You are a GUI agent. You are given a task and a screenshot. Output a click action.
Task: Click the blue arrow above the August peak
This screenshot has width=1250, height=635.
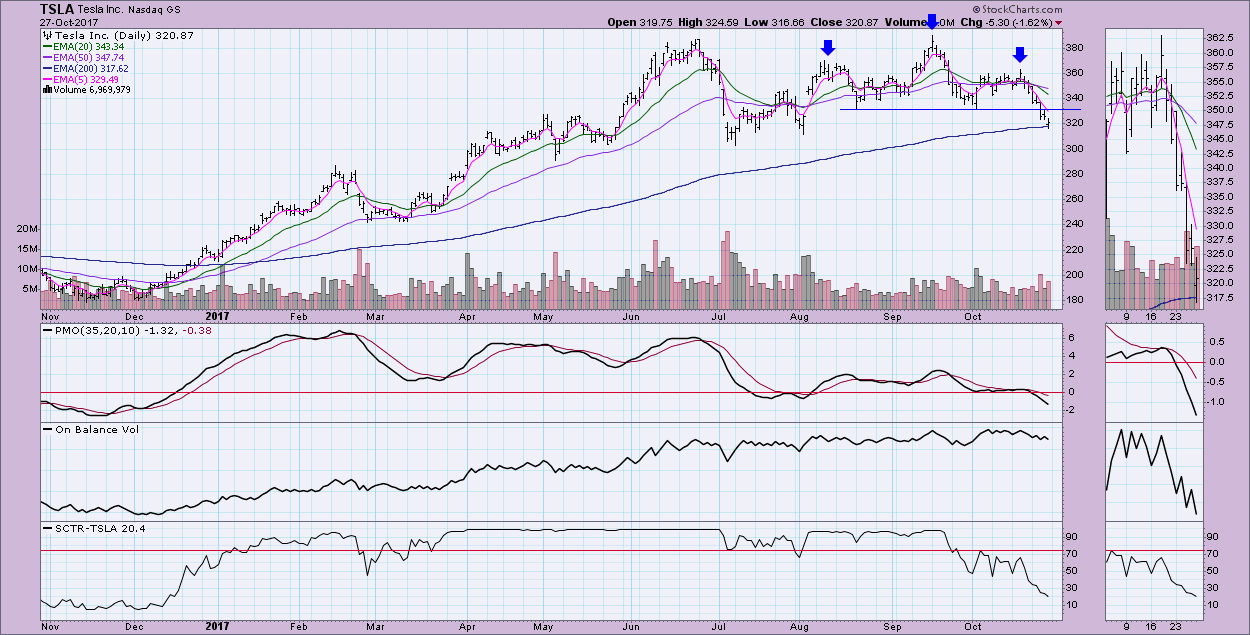tap(828, 47)
